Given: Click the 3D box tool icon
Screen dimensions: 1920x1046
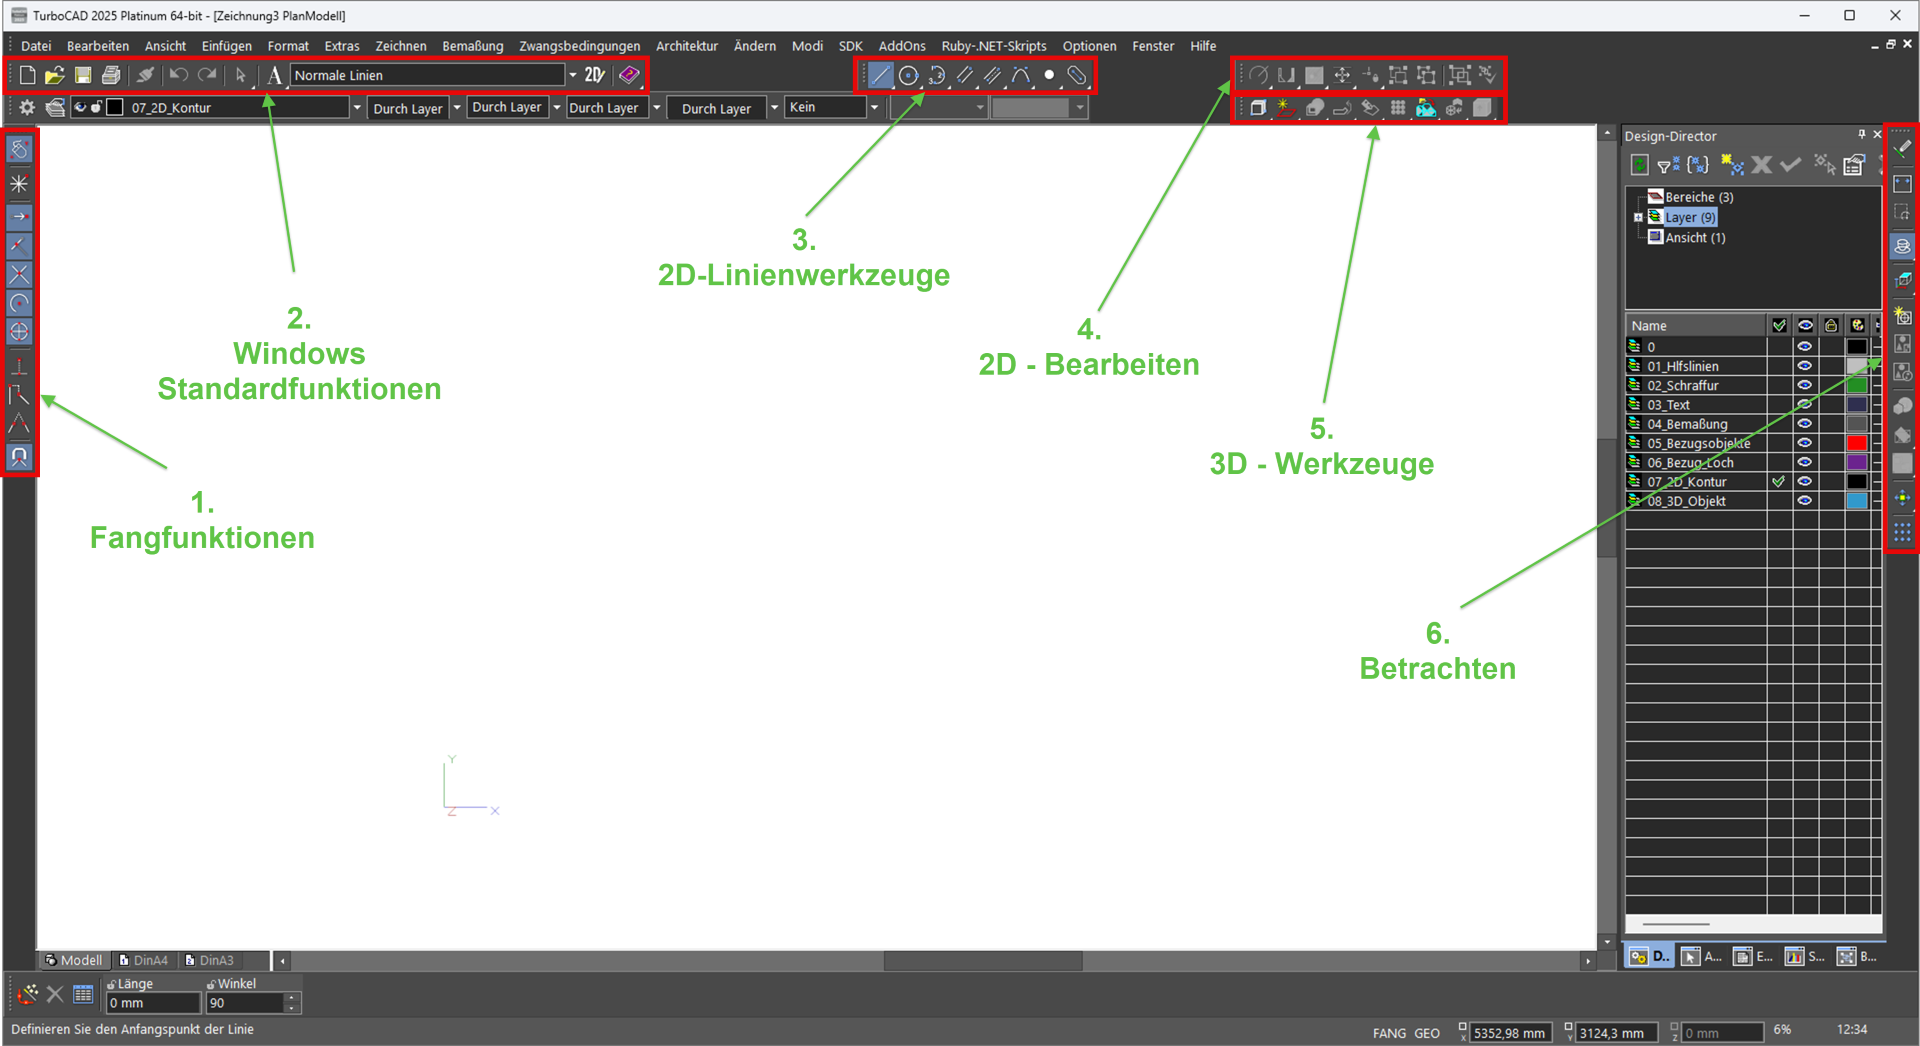Looking at the screenshot, I should click(1258, 108).
